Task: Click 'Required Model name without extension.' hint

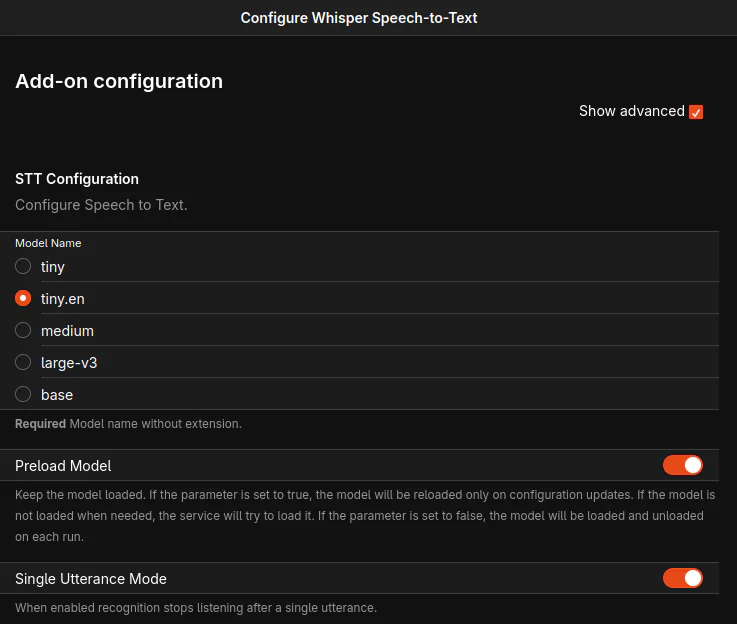Action: [128, 424]
